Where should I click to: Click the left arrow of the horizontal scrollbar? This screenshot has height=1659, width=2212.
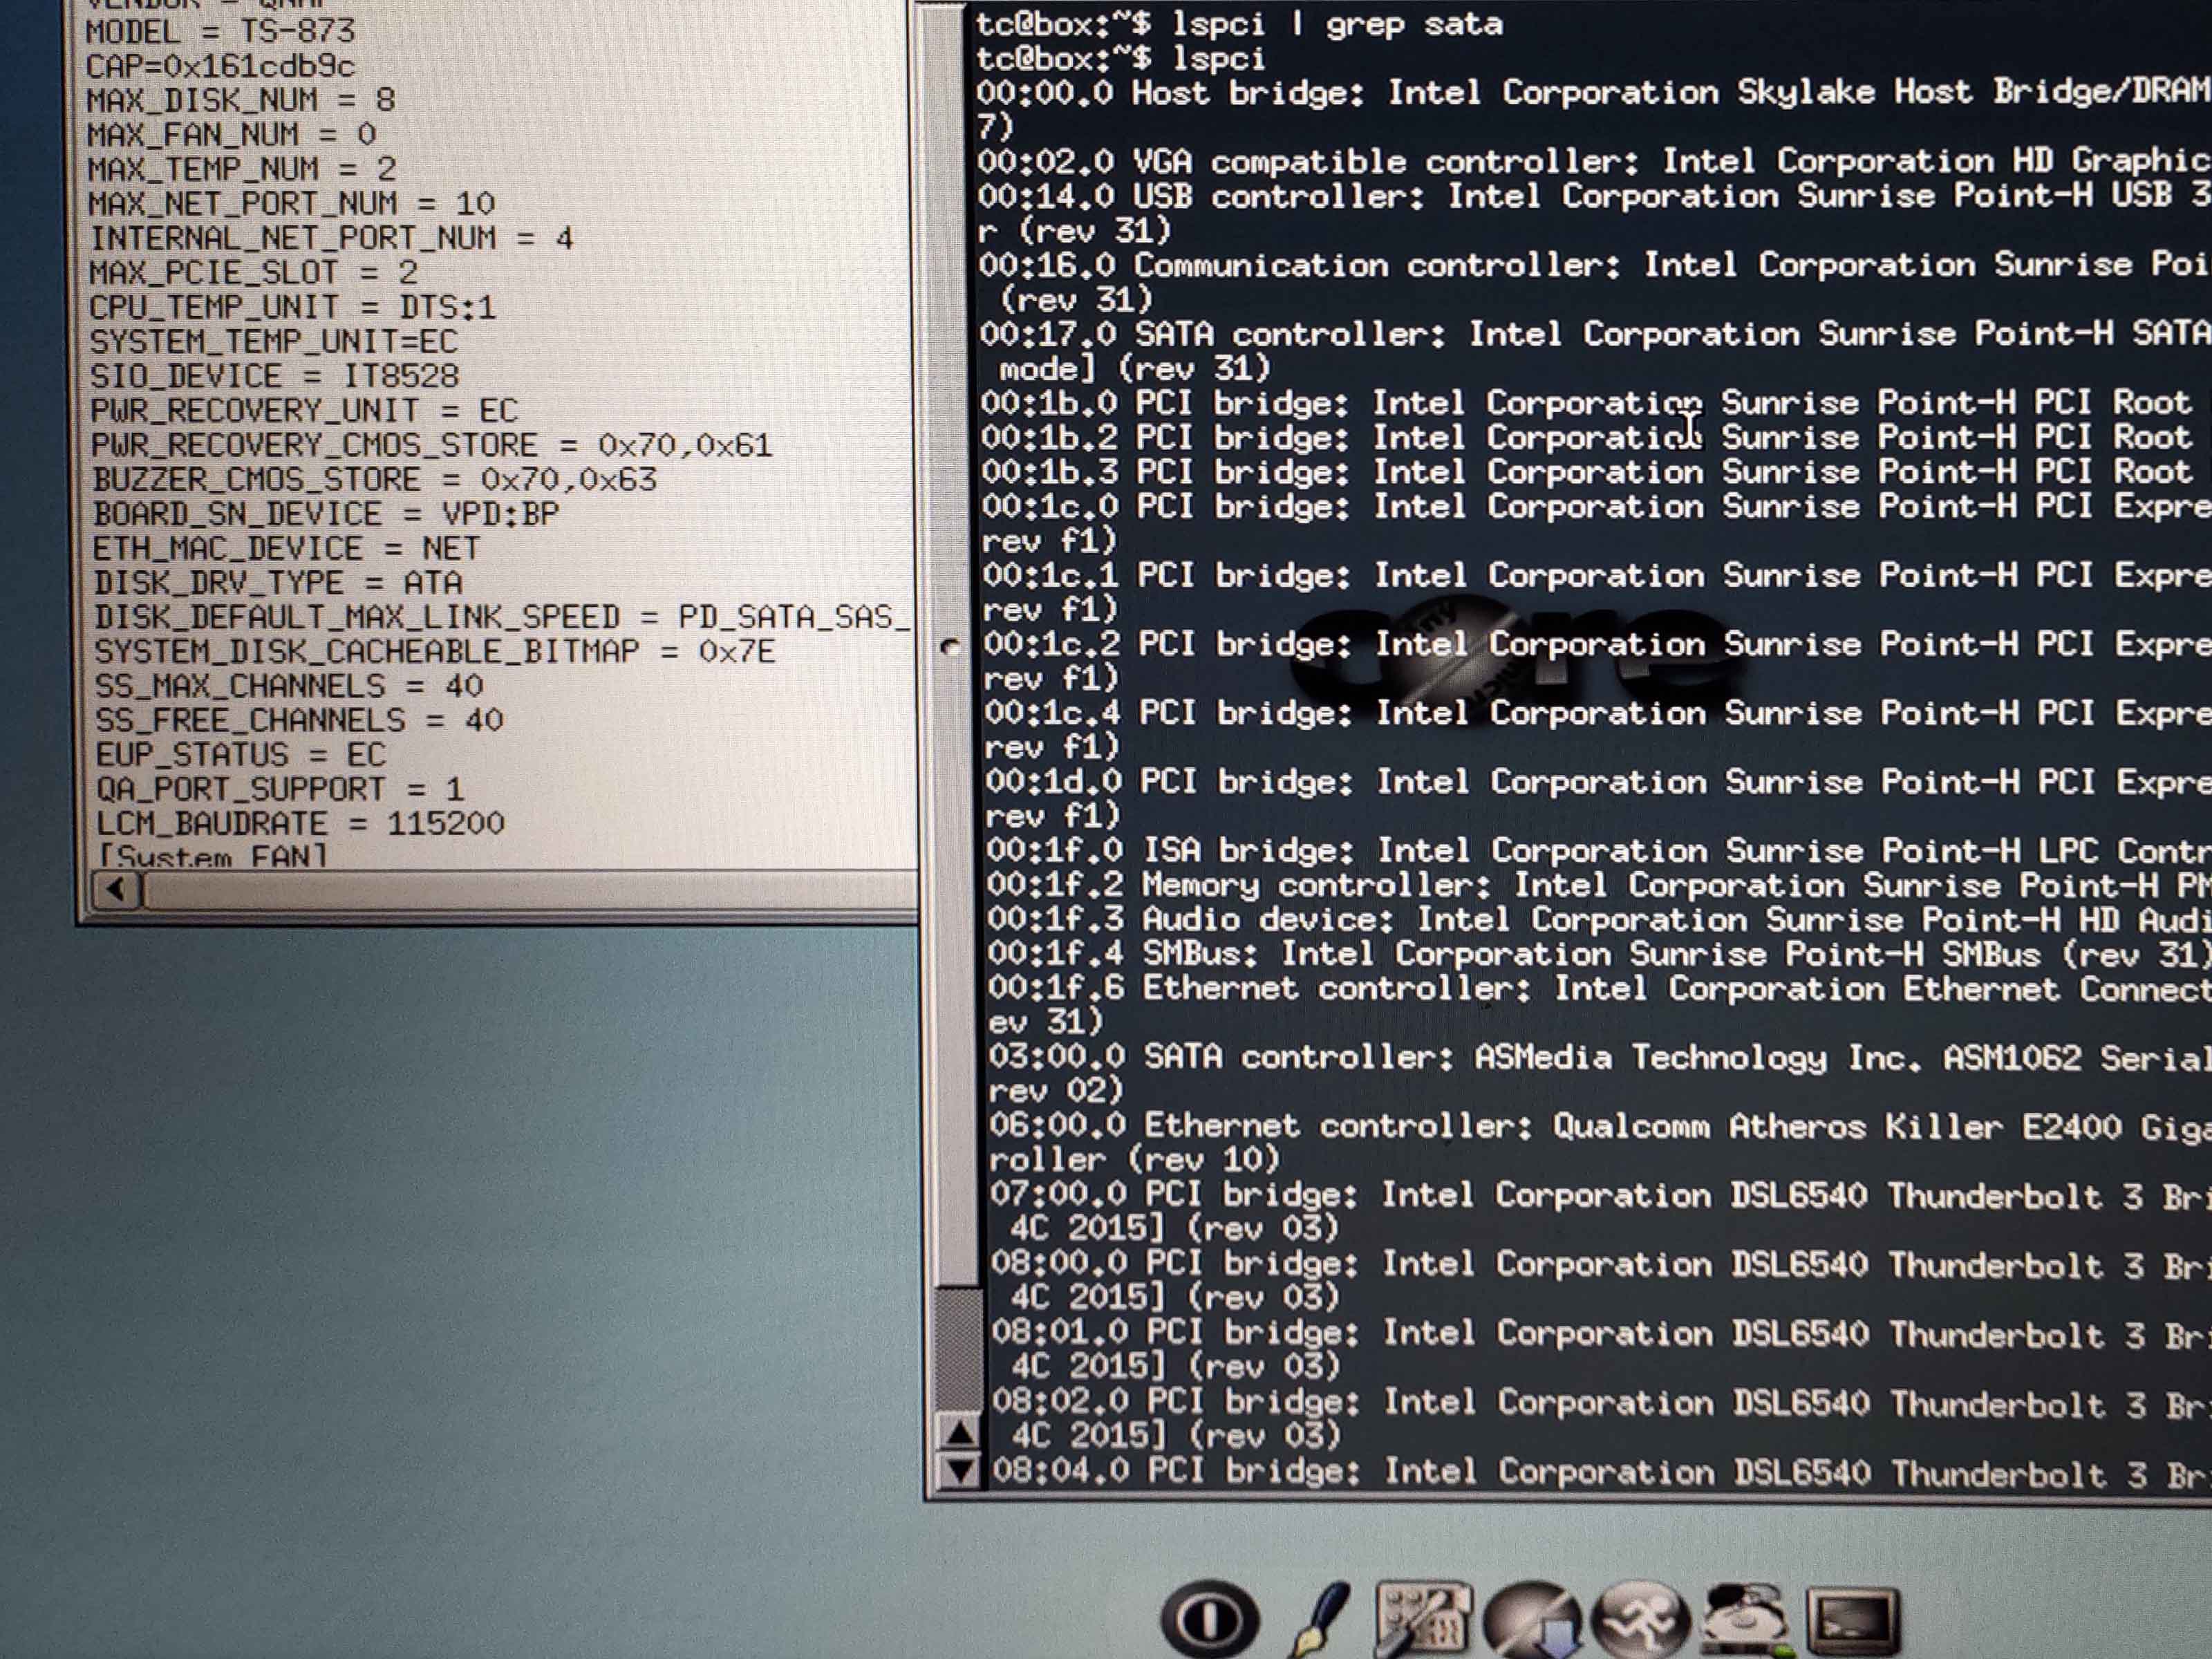pyautogui.click(x=116, y=889)
